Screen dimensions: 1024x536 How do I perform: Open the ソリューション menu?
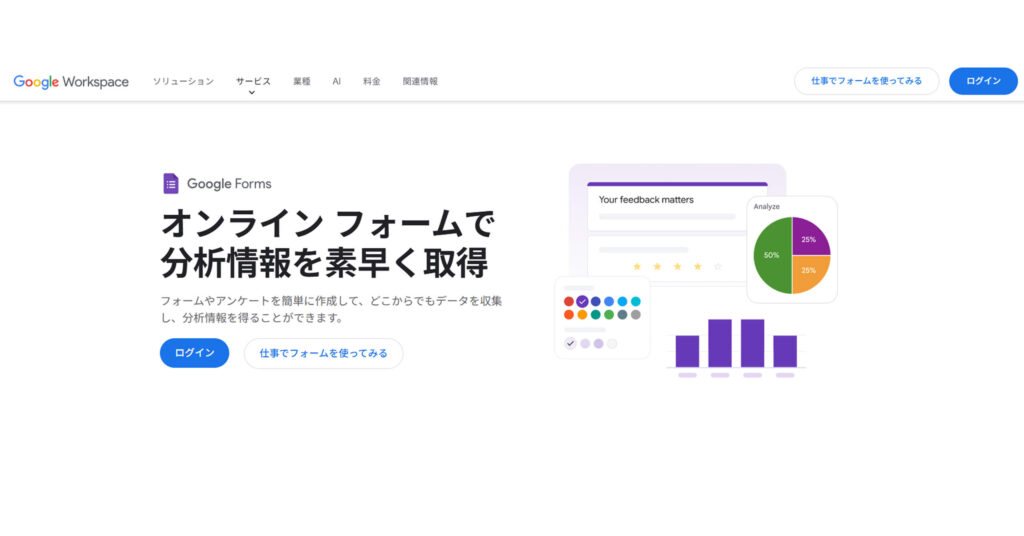pyautogui.click(x=183, y=82)
